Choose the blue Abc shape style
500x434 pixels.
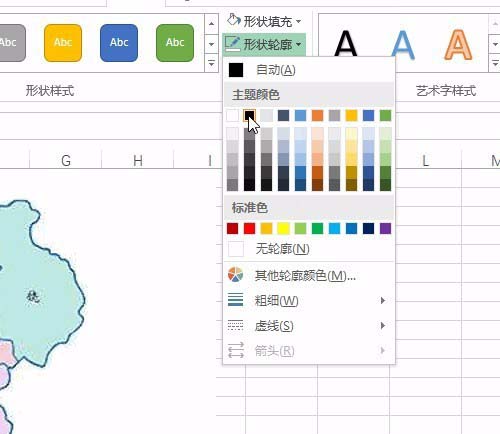pos(119,43)
